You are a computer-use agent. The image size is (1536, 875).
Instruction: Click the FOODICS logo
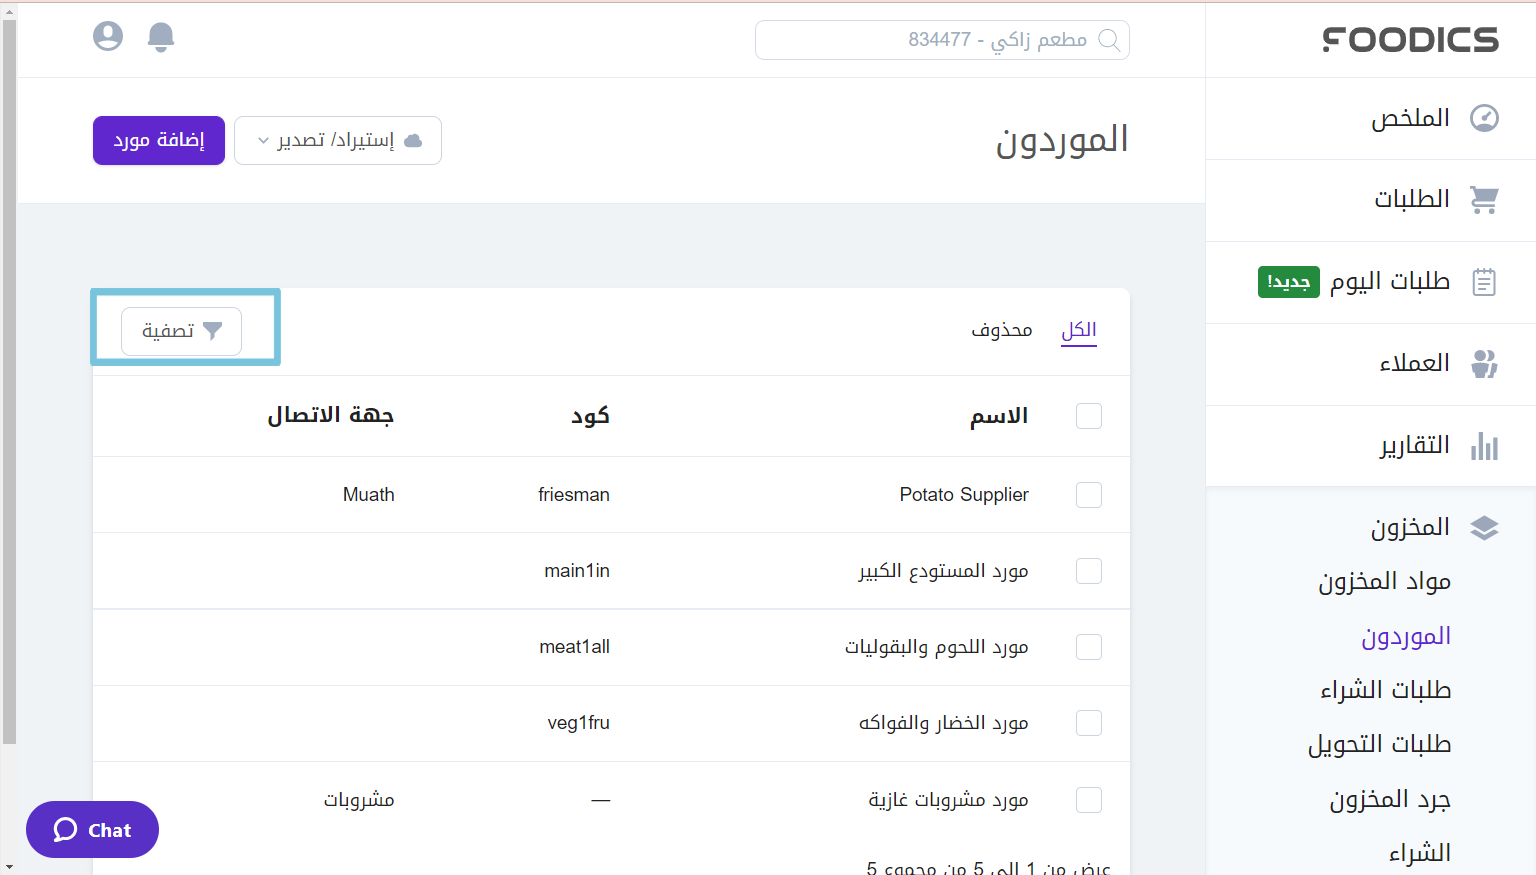click(1410, 39)
